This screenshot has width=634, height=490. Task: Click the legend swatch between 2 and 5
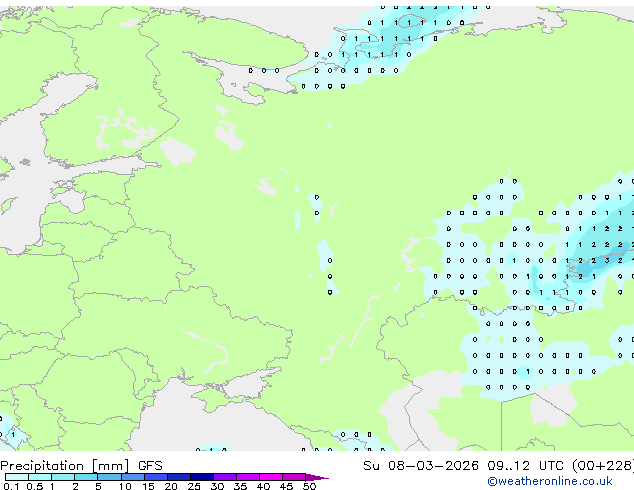86,477
